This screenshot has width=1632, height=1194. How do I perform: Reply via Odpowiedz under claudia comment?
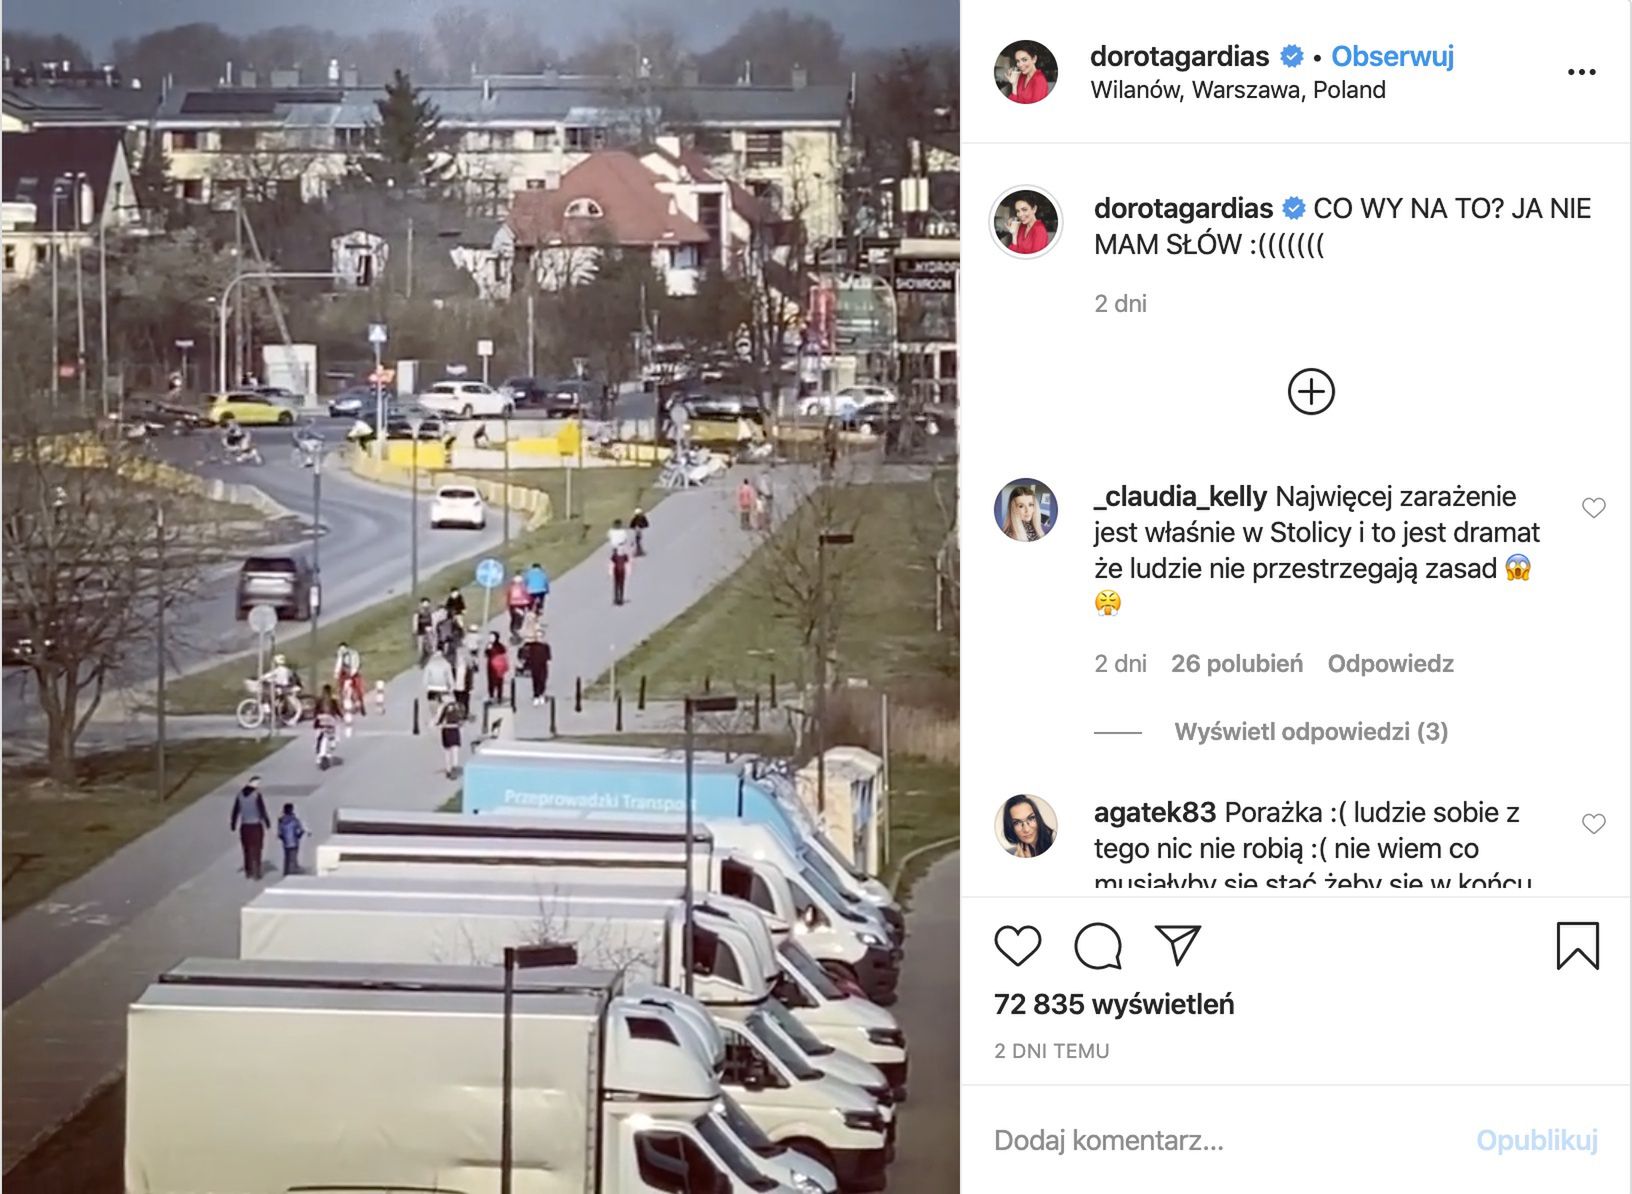[1390, 664]
